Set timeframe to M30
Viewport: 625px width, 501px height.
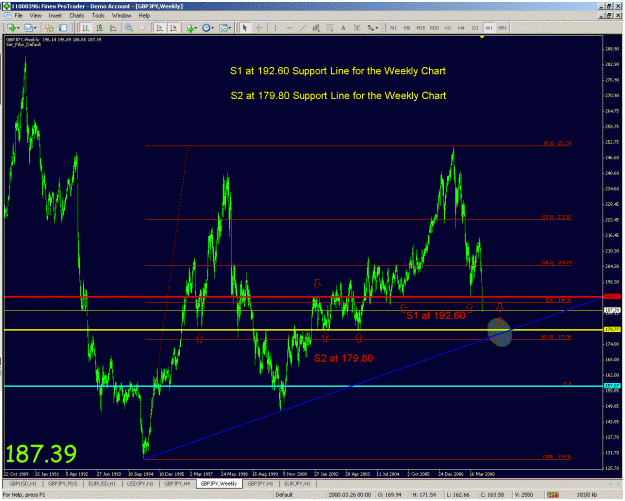click(x=434, y=28)
